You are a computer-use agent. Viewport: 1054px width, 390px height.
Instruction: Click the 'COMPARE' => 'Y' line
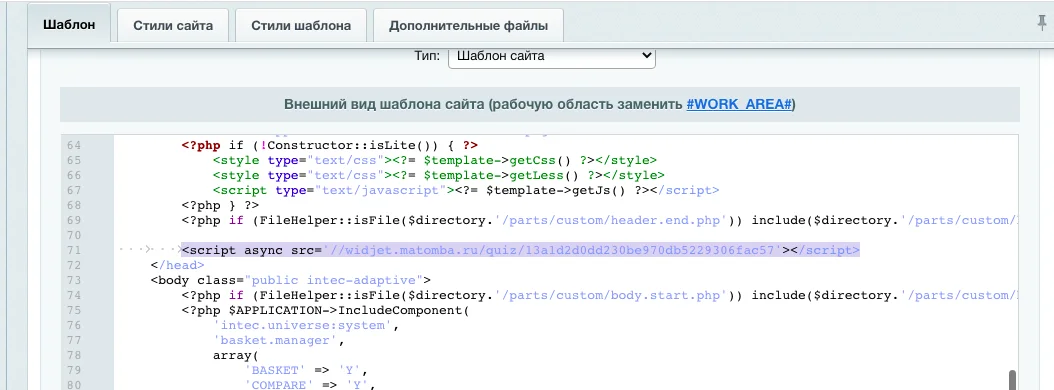(310, 385)
